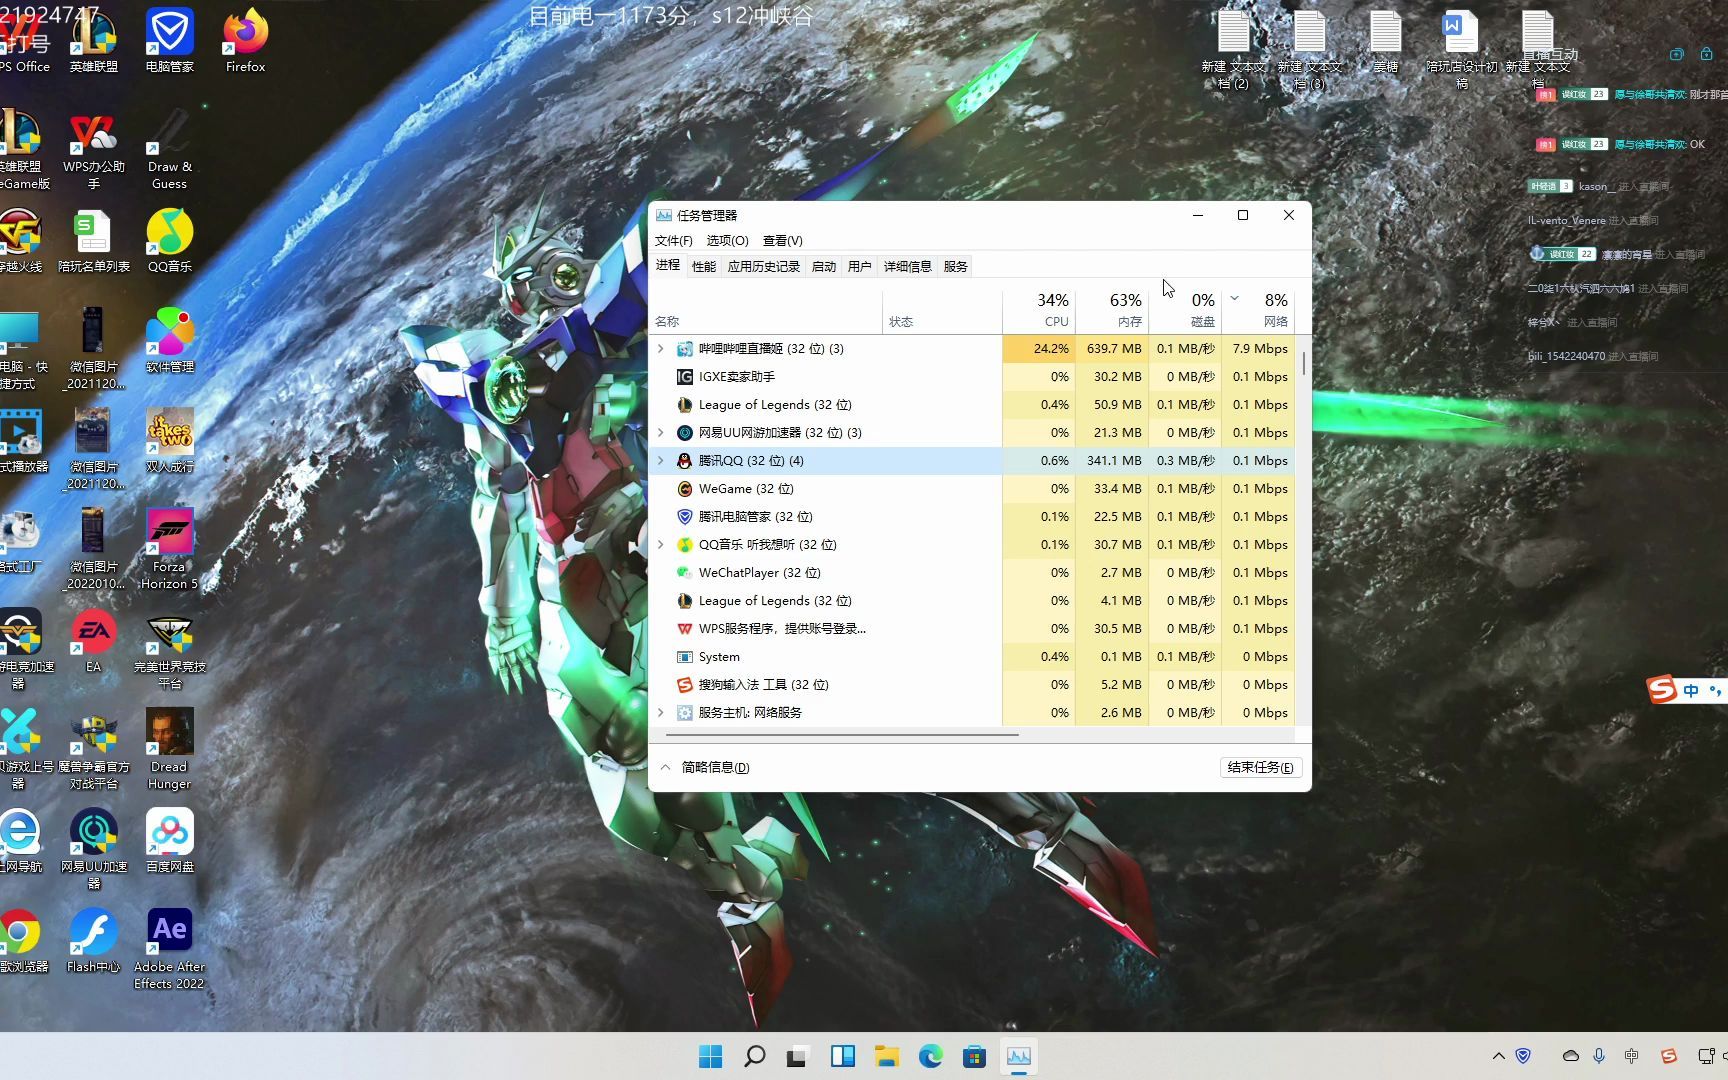
Task: Open Microsoft Store from the taskbar
Action: click(975, 1056)
